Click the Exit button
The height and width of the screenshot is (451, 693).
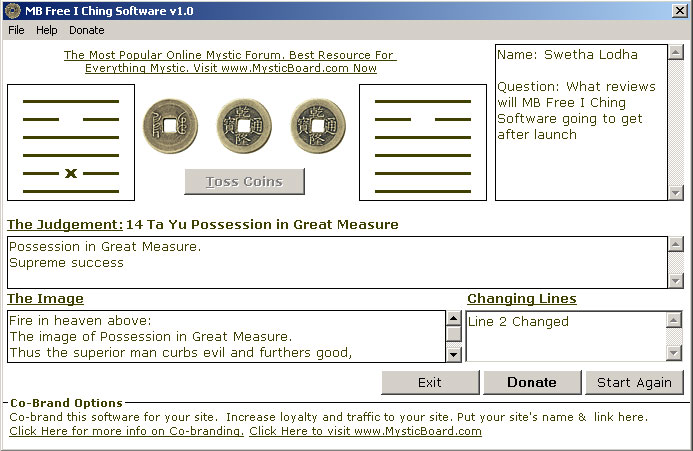click(430, 382)
